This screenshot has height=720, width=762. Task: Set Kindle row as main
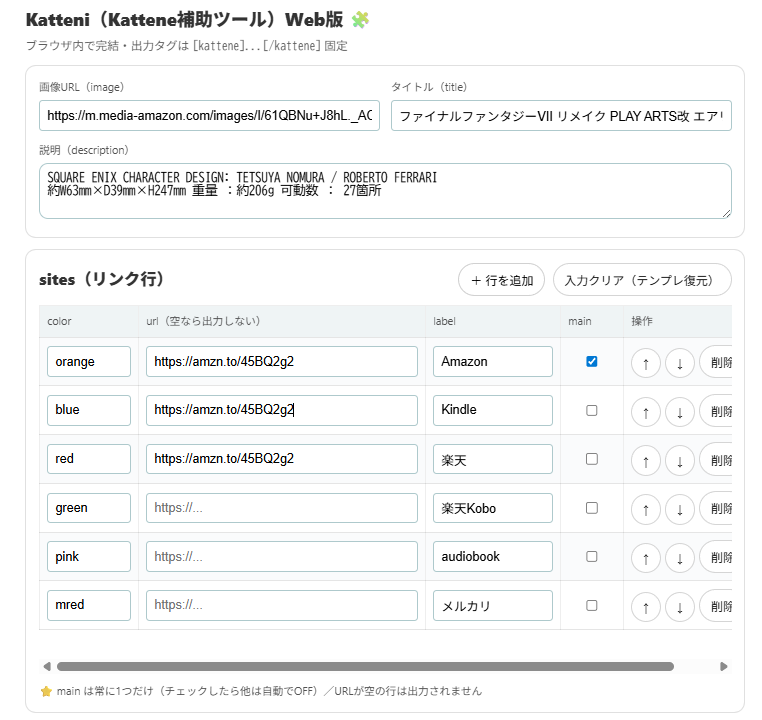(591, 410)
